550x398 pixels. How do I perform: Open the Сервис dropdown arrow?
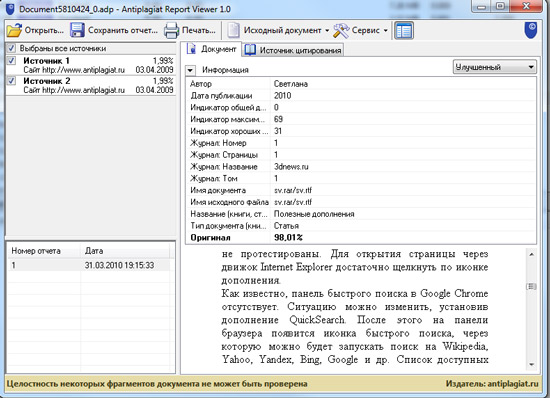click(385, 31)
